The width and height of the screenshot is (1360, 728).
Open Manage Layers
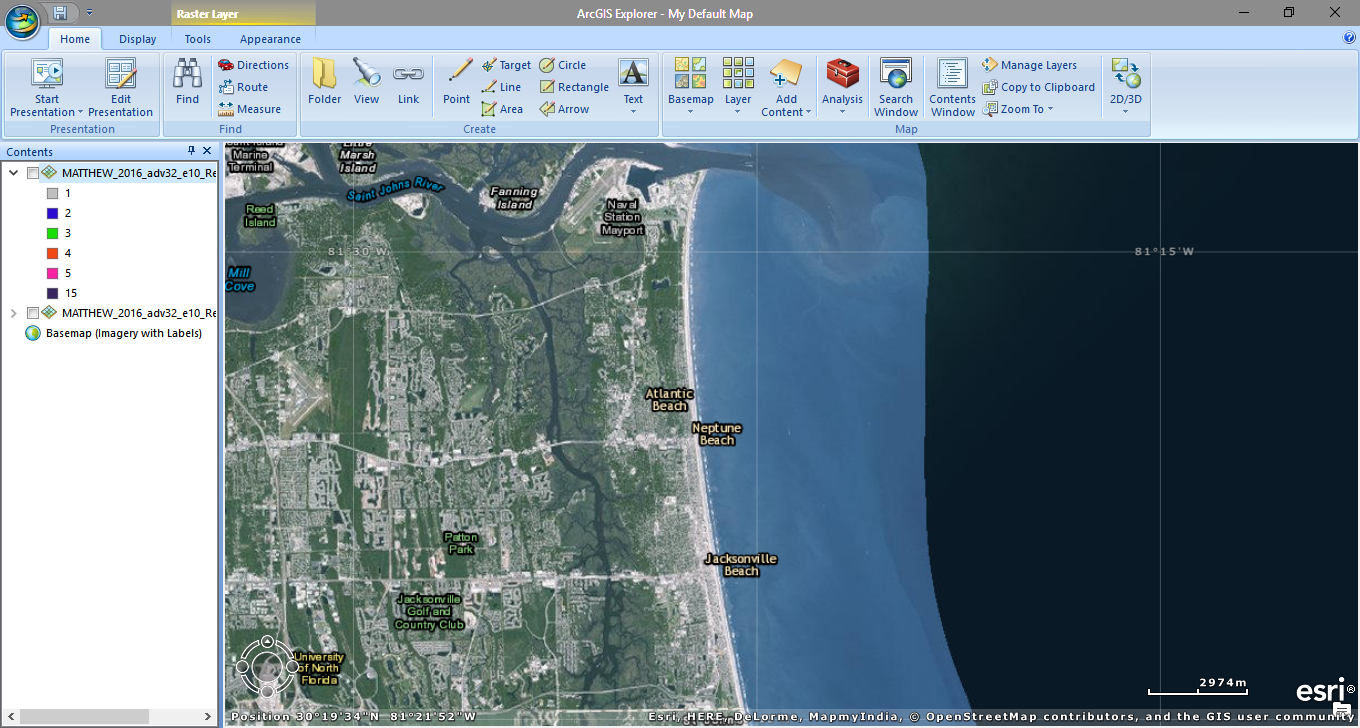[x=1030, y=65]
